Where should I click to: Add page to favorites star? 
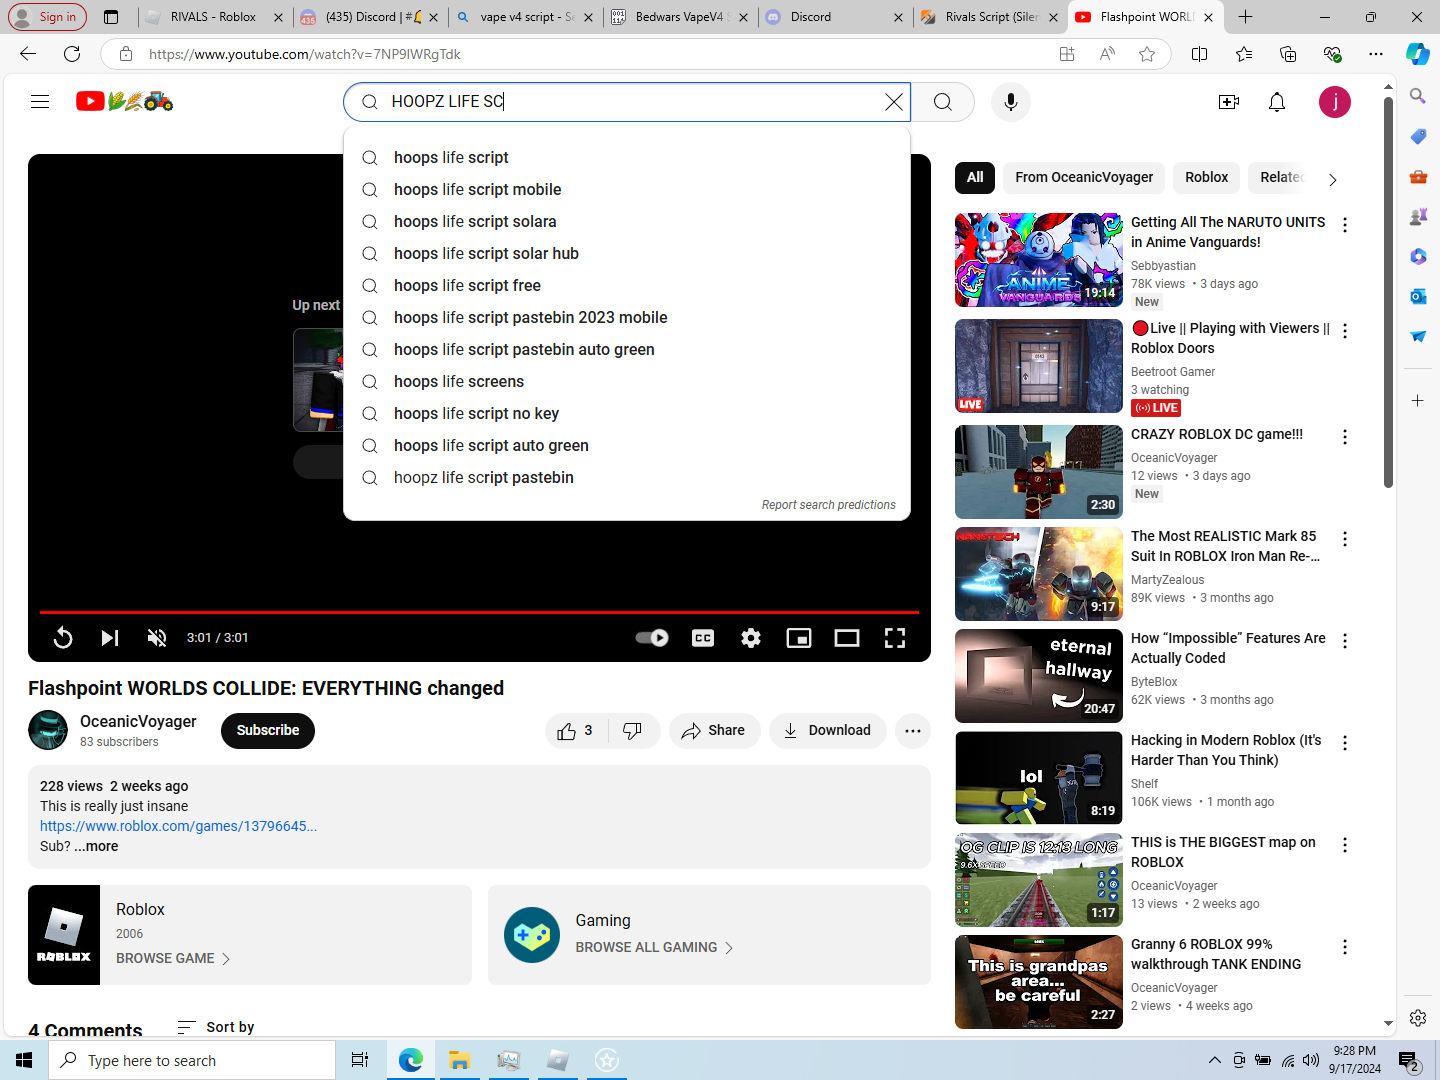(1147, 54)
